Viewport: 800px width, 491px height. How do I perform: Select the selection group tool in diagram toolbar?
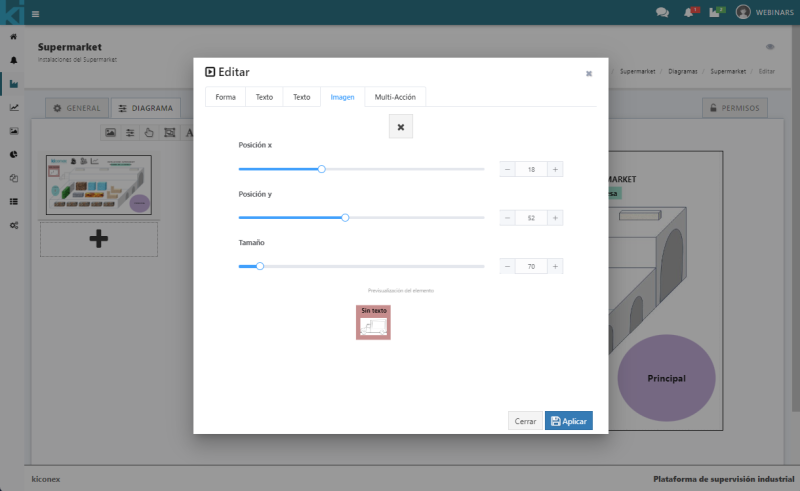[169, 133]
